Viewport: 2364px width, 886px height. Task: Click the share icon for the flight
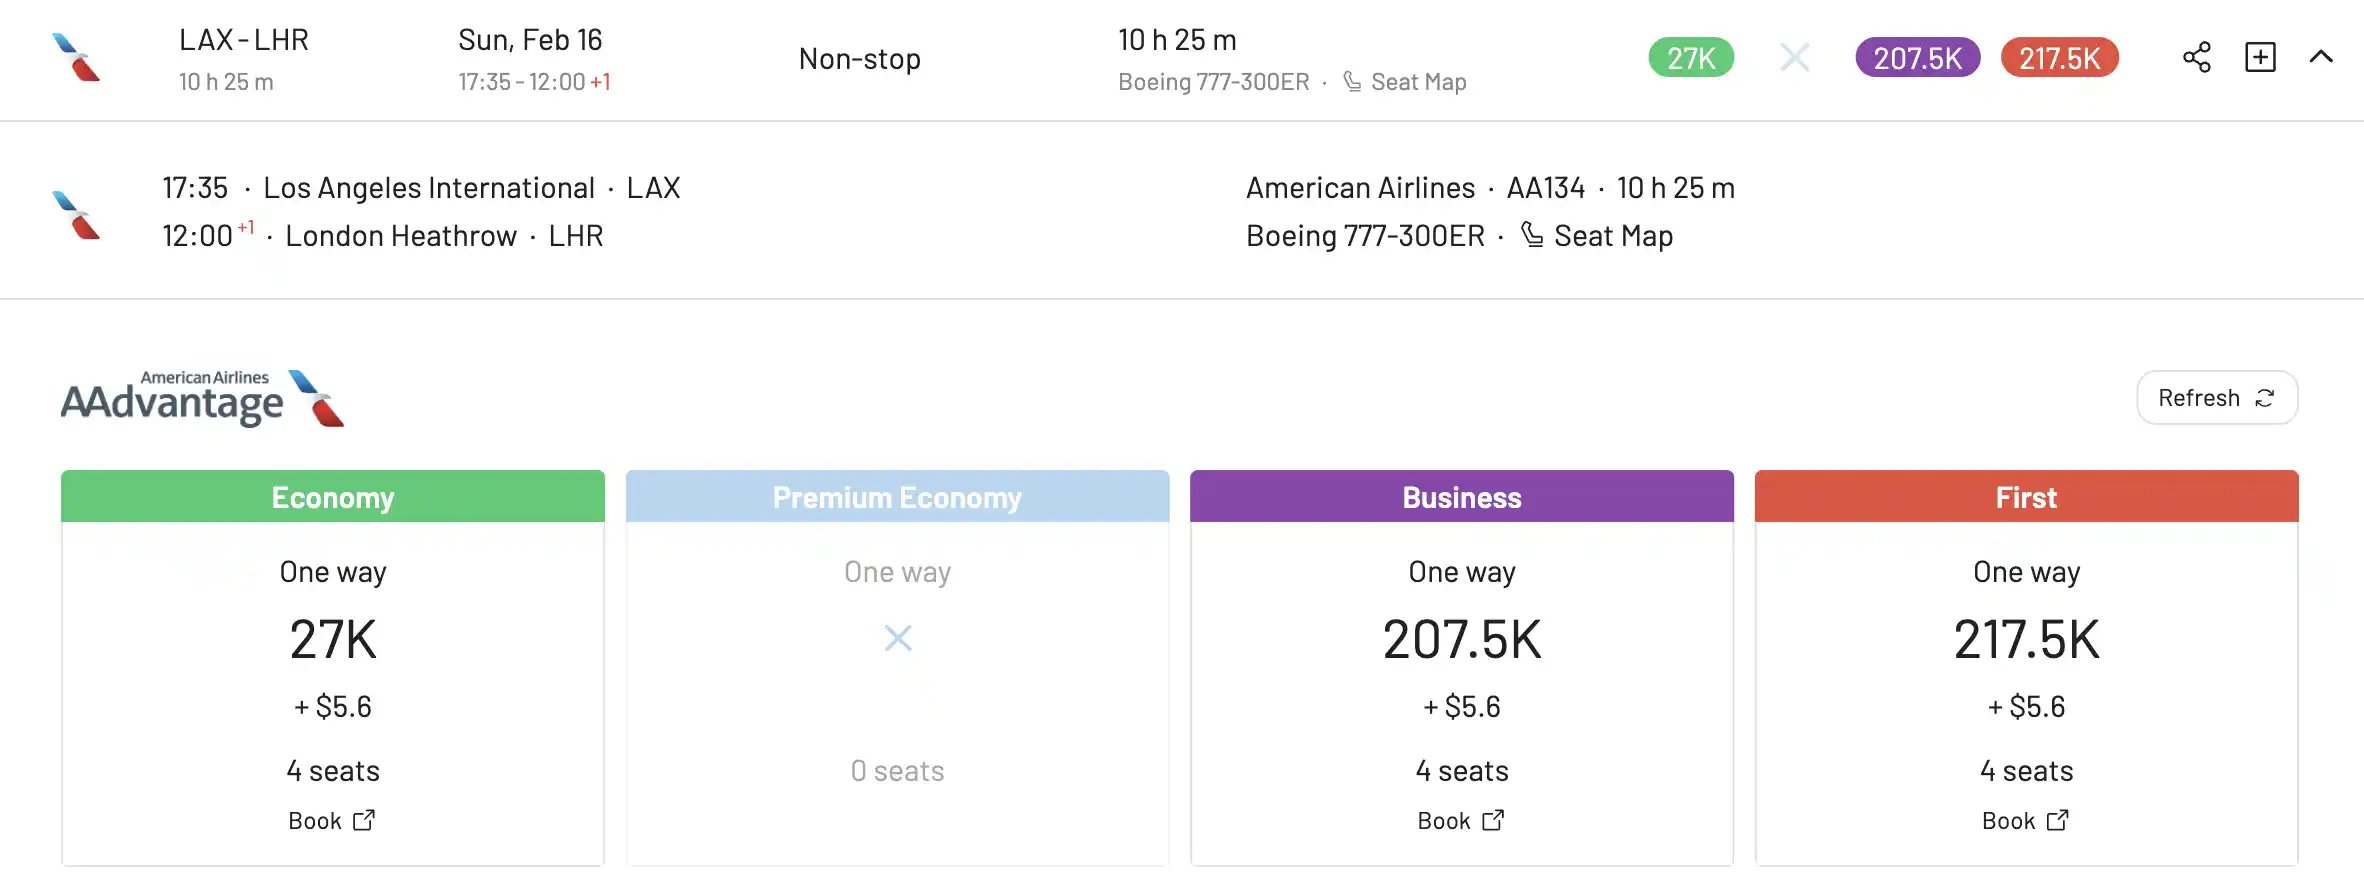click(2196, 57)
